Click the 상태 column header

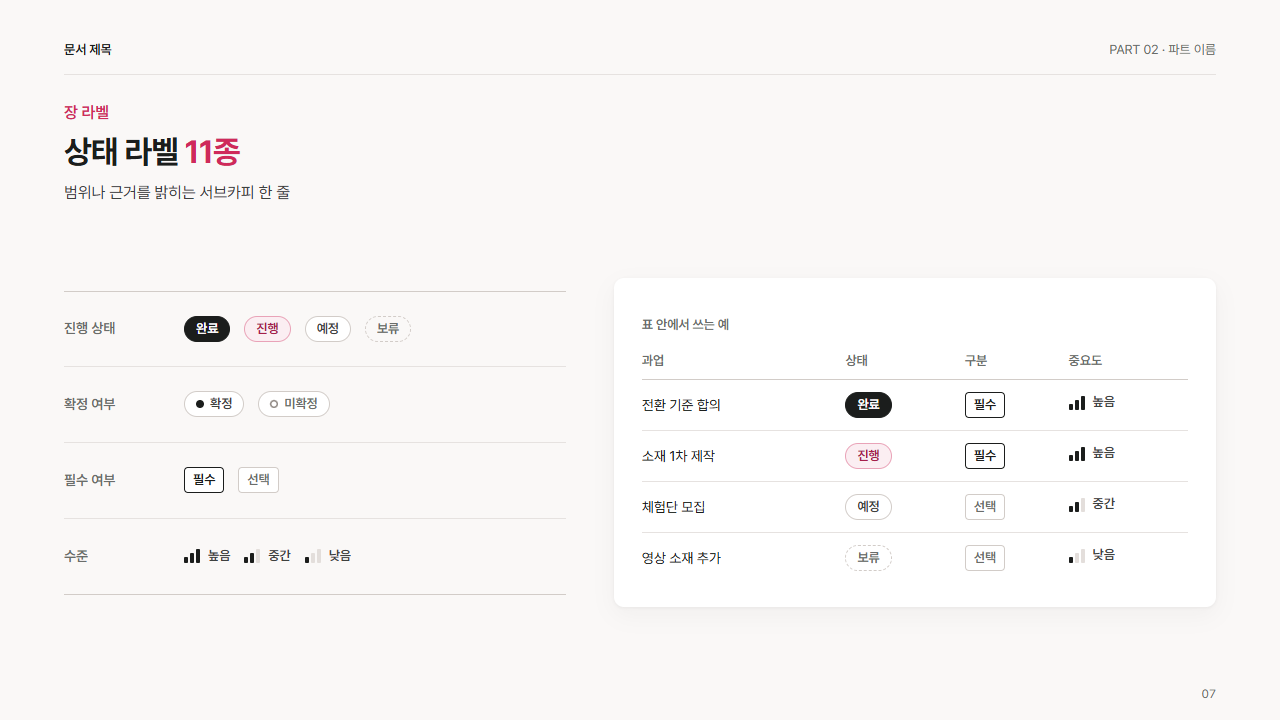coord(856,360)
